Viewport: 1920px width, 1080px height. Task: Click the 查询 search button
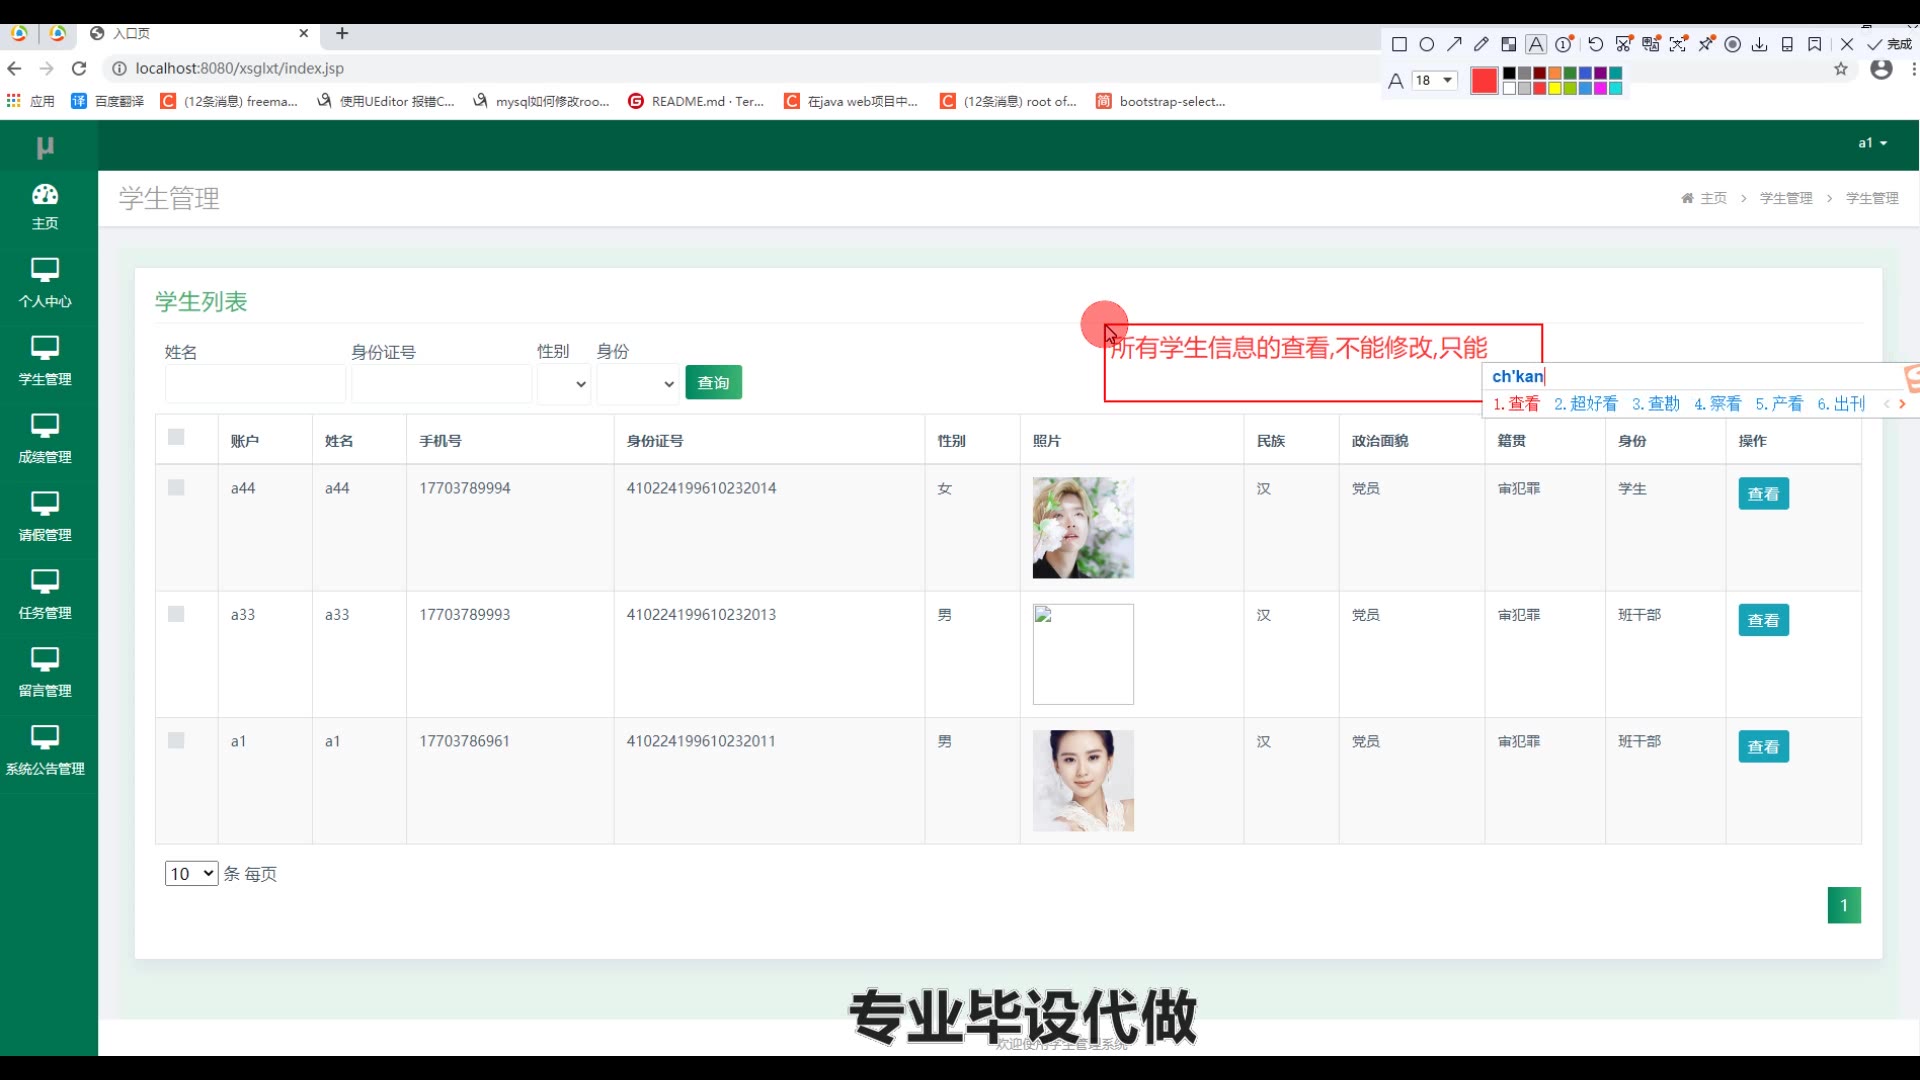click(x=713, y=383)
